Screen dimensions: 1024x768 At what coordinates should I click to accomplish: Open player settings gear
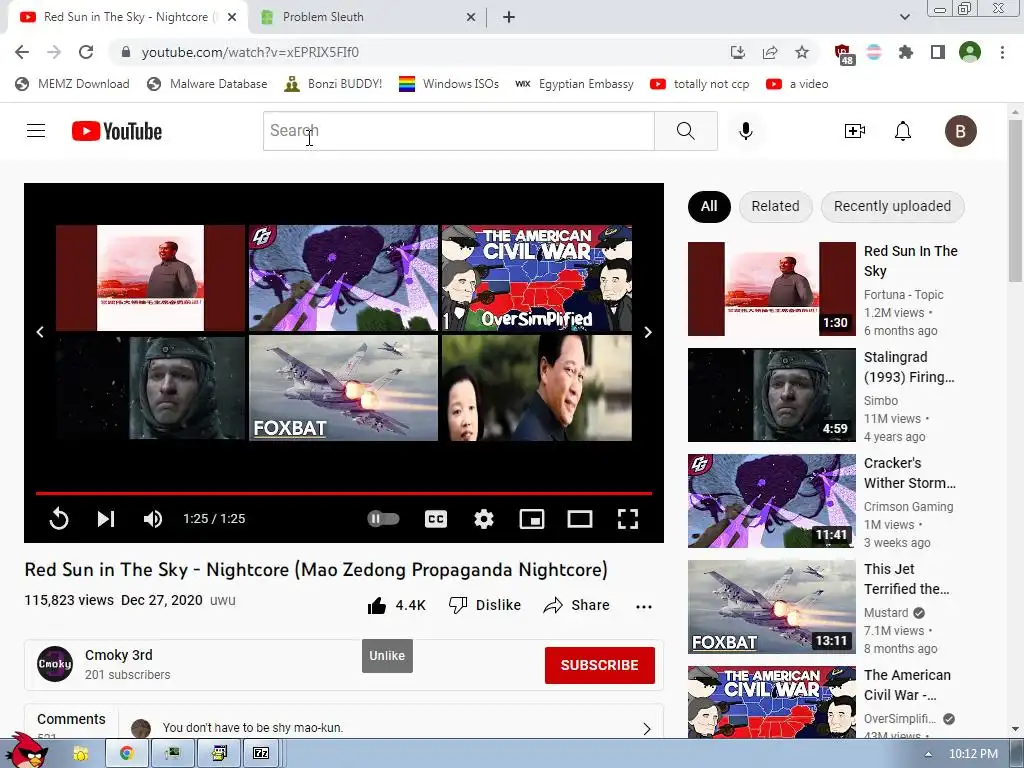click(x=483, y=519)
